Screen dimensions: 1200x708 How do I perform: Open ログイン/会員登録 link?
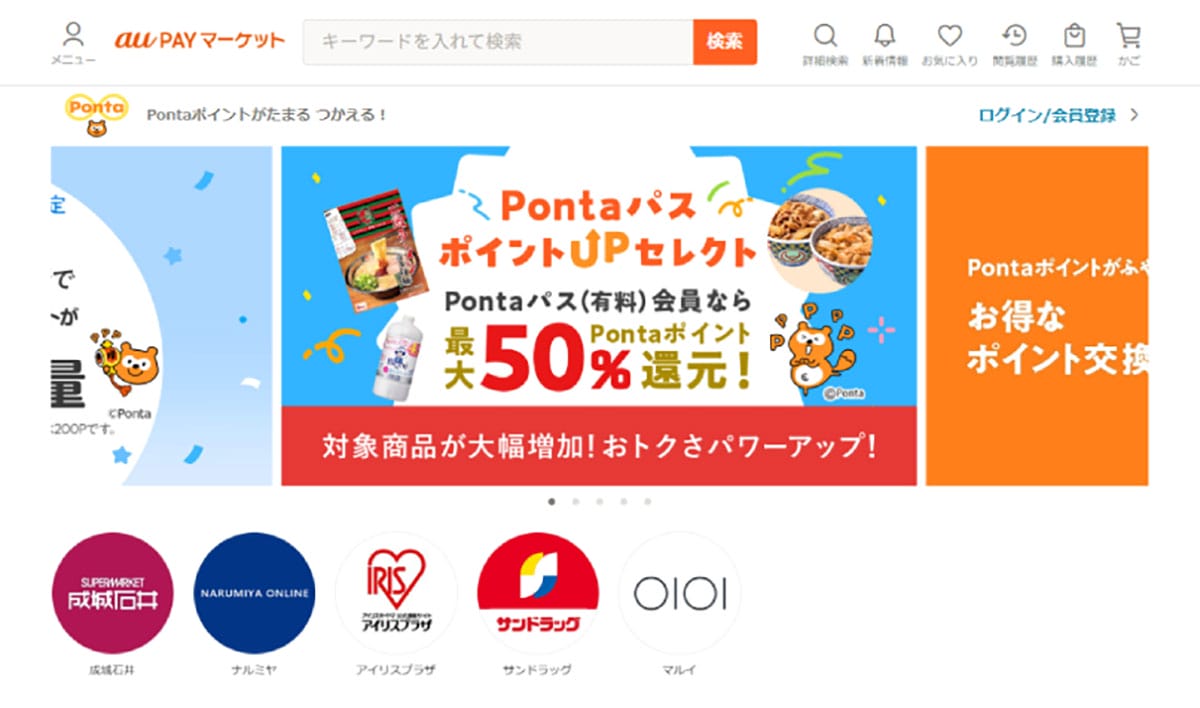[x=1047, y=115]
